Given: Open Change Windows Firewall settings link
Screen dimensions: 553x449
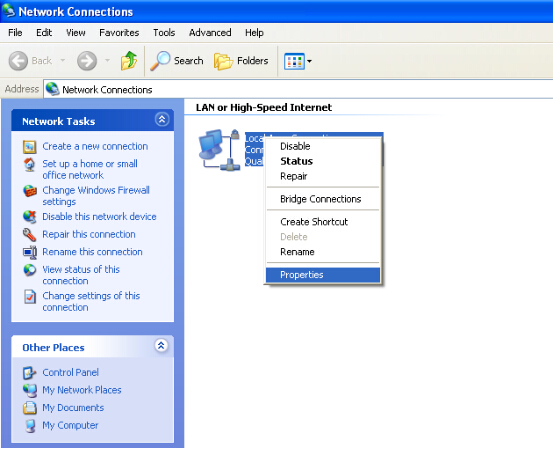Looking at the screenshot, I should tap(96, 196).
